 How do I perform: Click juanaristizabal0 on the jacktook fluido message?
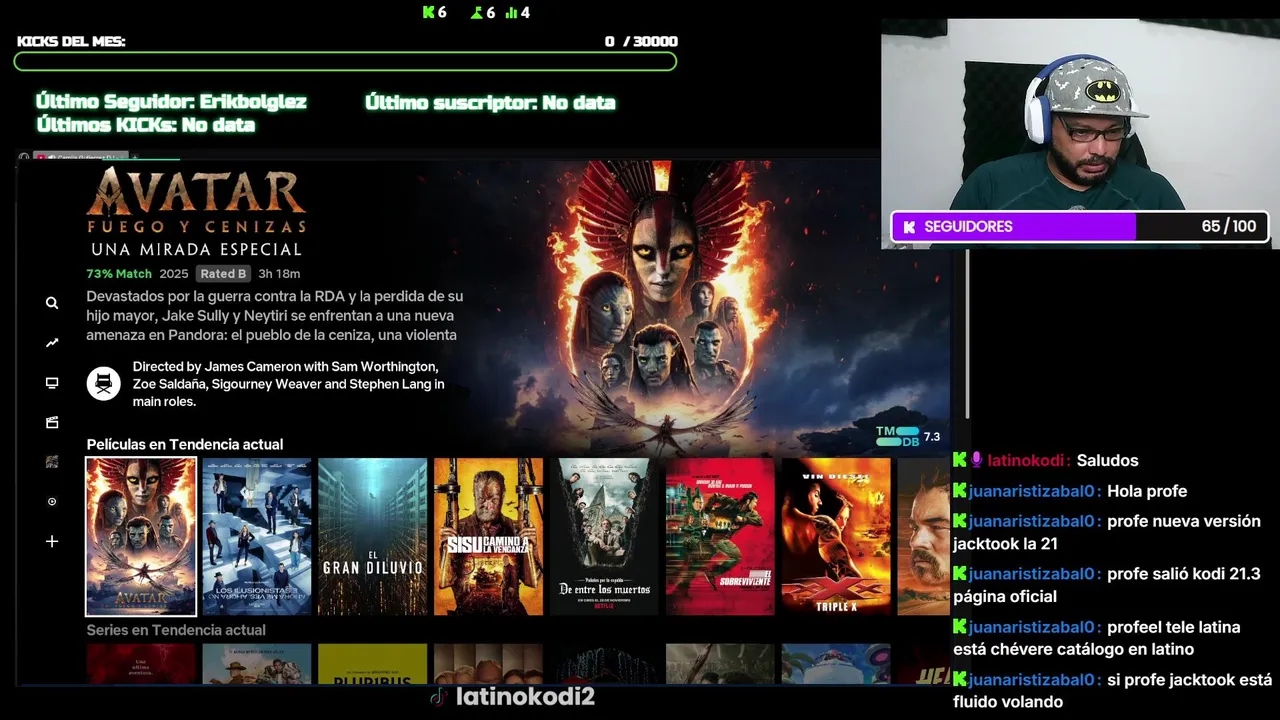(x=1035, y=680)
